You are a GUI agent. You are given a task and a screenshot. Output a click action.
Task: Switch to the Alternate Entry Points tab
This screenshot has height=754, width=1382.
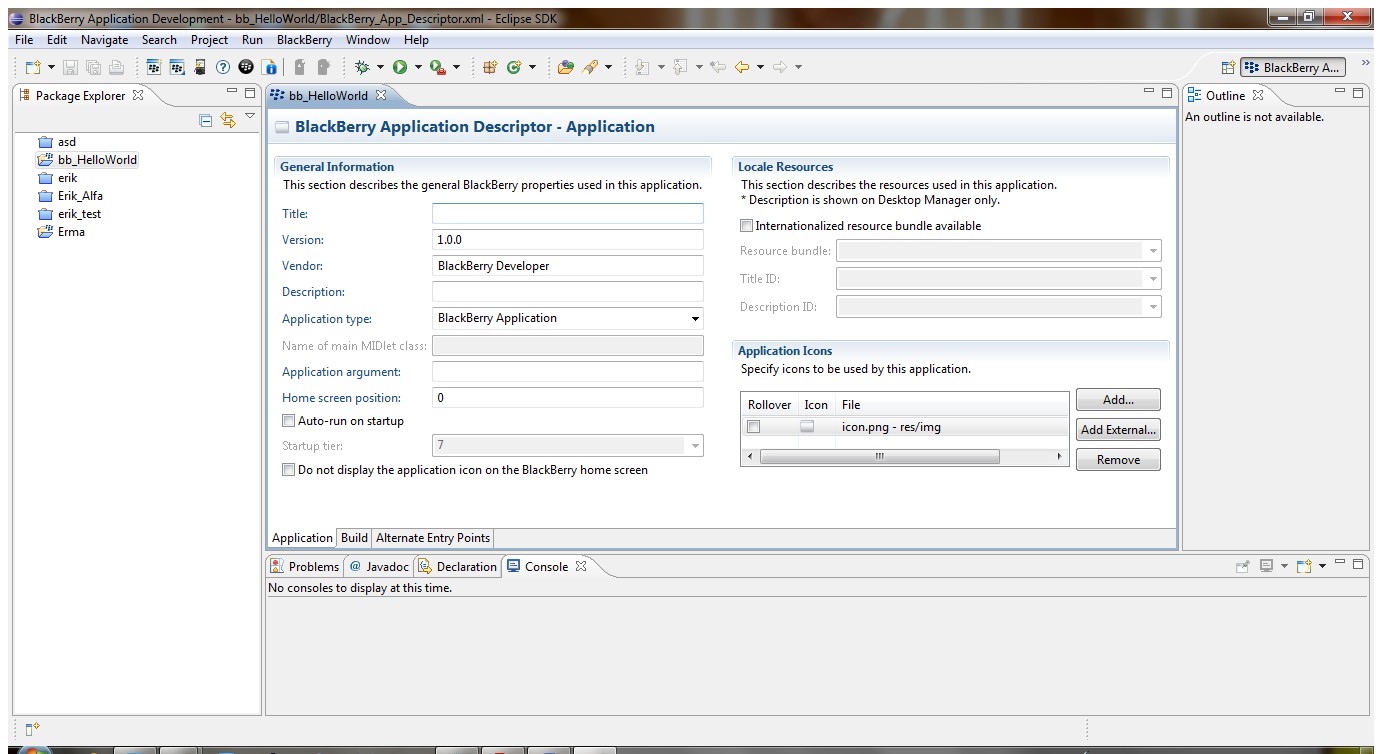tap(432, 538)
